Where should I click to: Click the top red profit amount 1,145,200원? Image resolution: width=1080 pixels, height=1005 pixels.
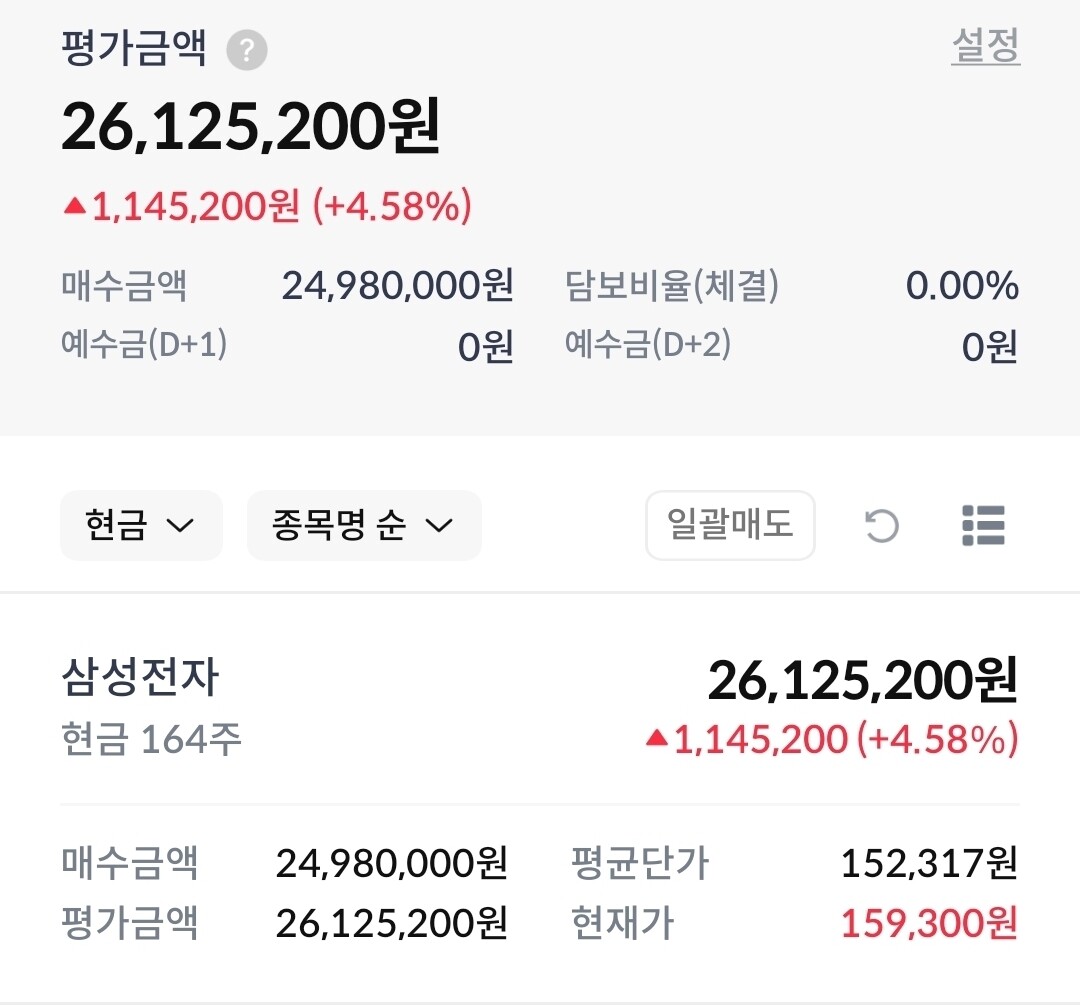pos(196,207)
